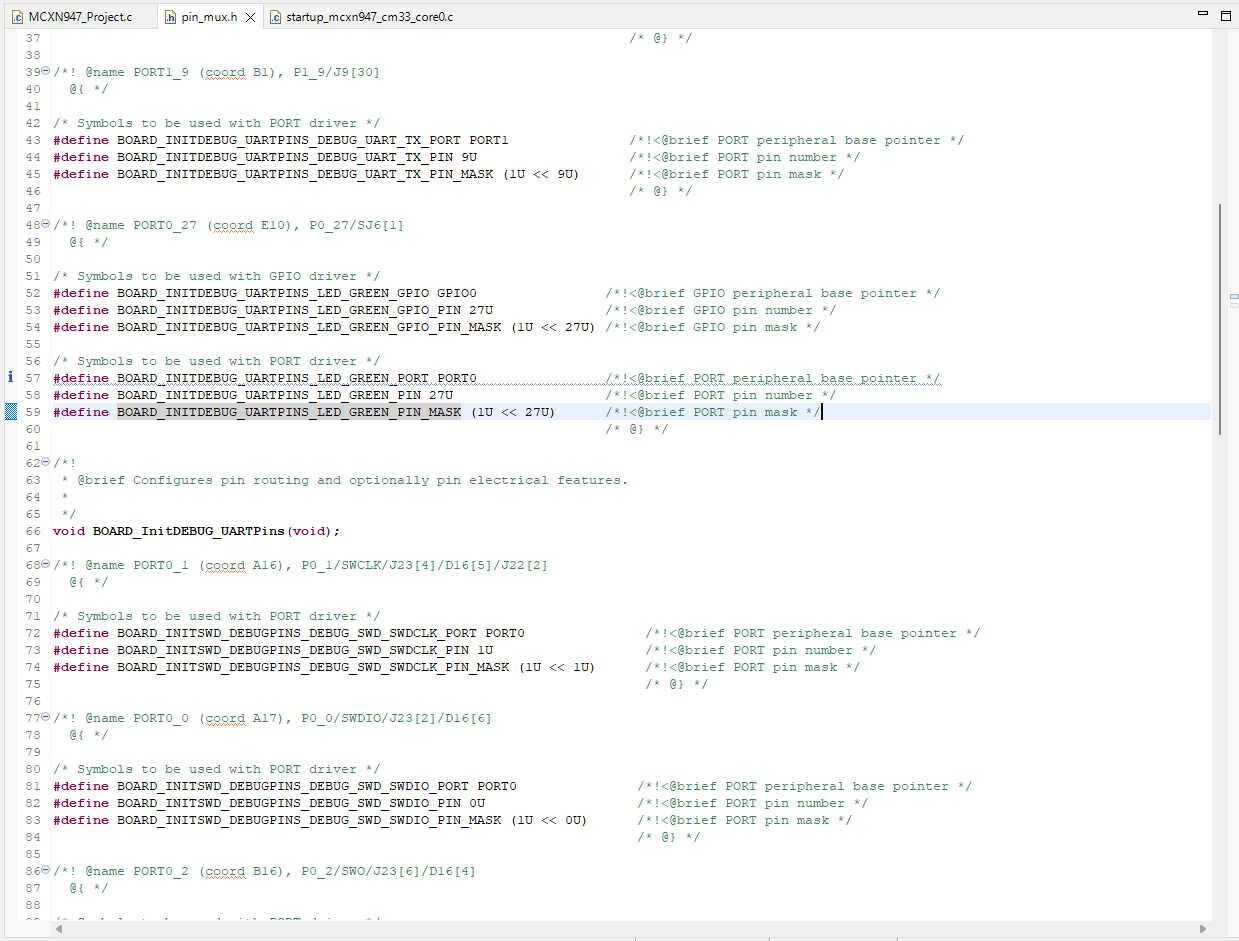
Task: Click the blue occurrence marker beside line 59
Action: pos(9,411)
